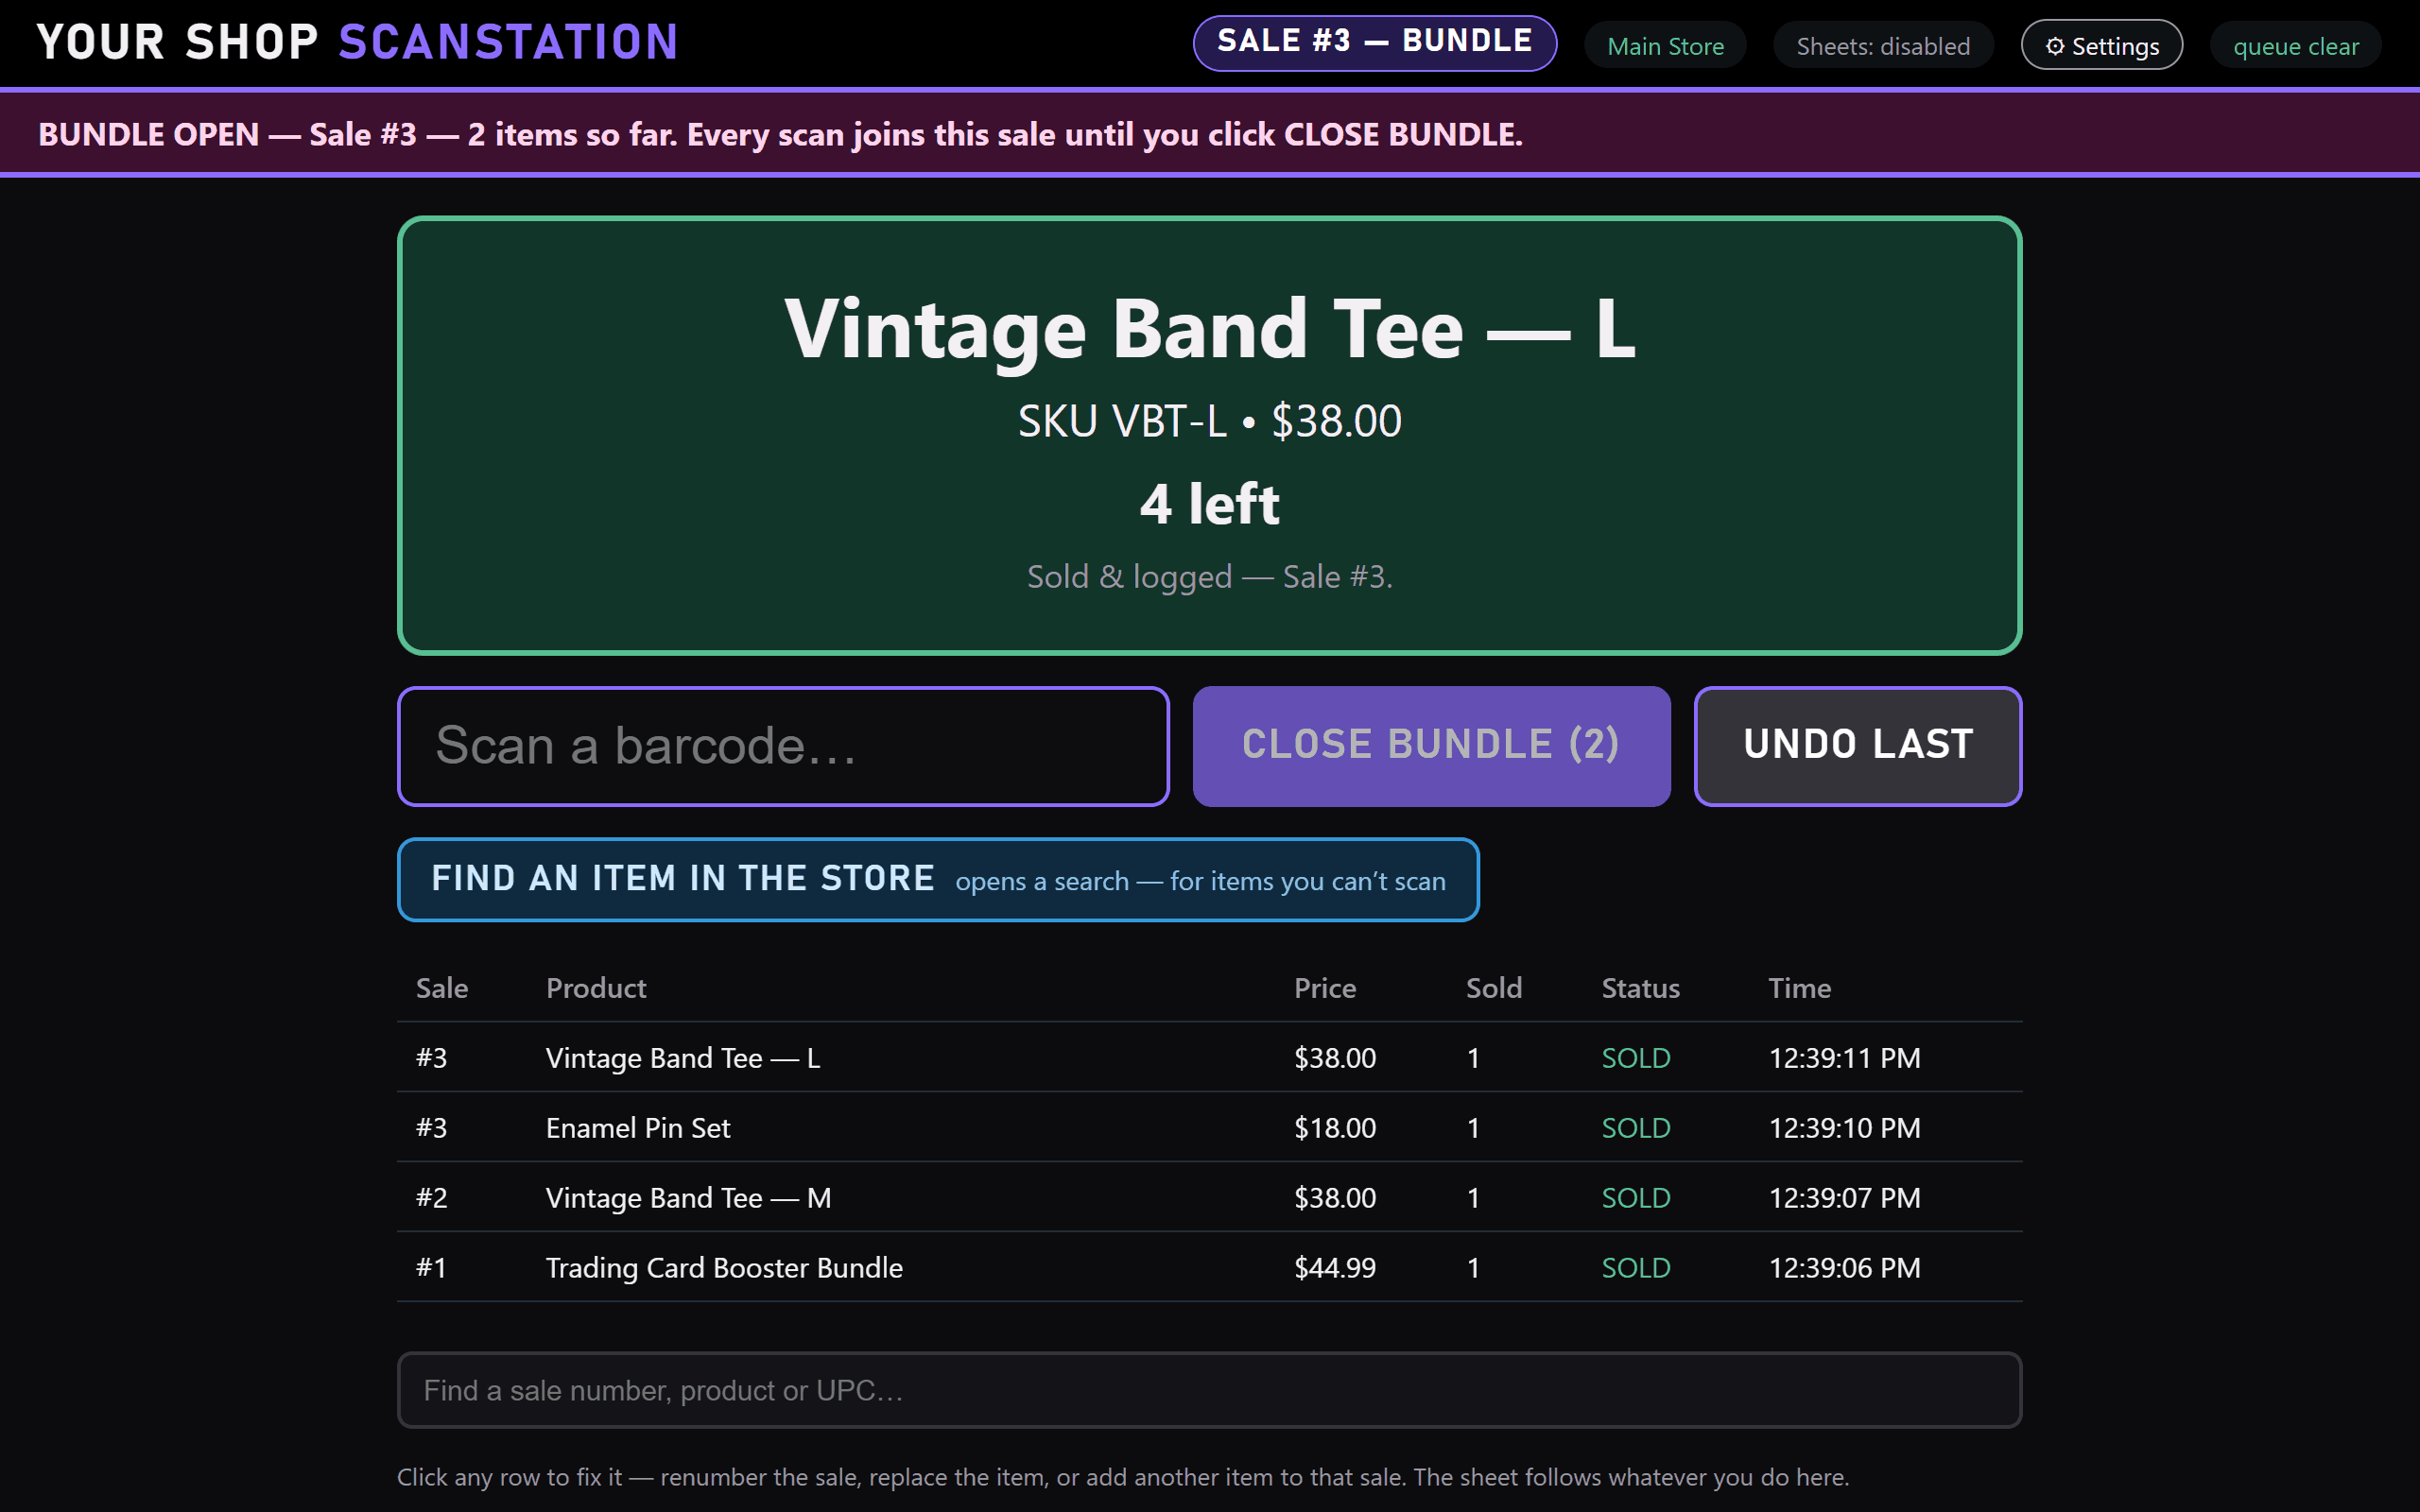Image resolution: width=2420 pixels, height=1512 pixels.
Task: Click the CLOSE BUNDLE (2) button
Action: [1431, 746]
